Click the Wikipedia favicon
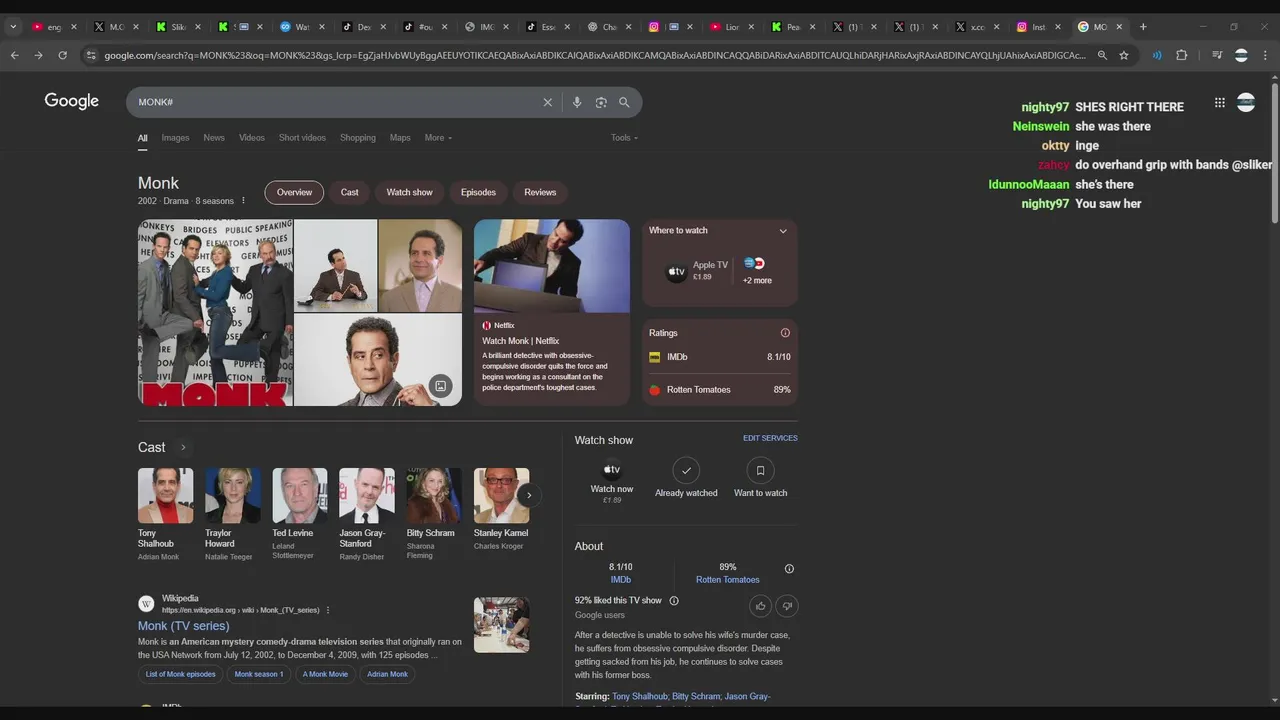This screenshot has width=1280, height=720. click(x=146, y=604)
